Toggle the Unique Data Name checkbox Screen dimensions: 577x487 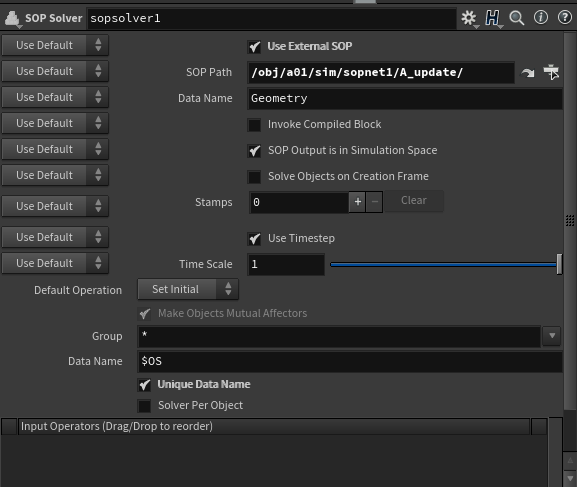pyautogui.click(x=145, y=385)
